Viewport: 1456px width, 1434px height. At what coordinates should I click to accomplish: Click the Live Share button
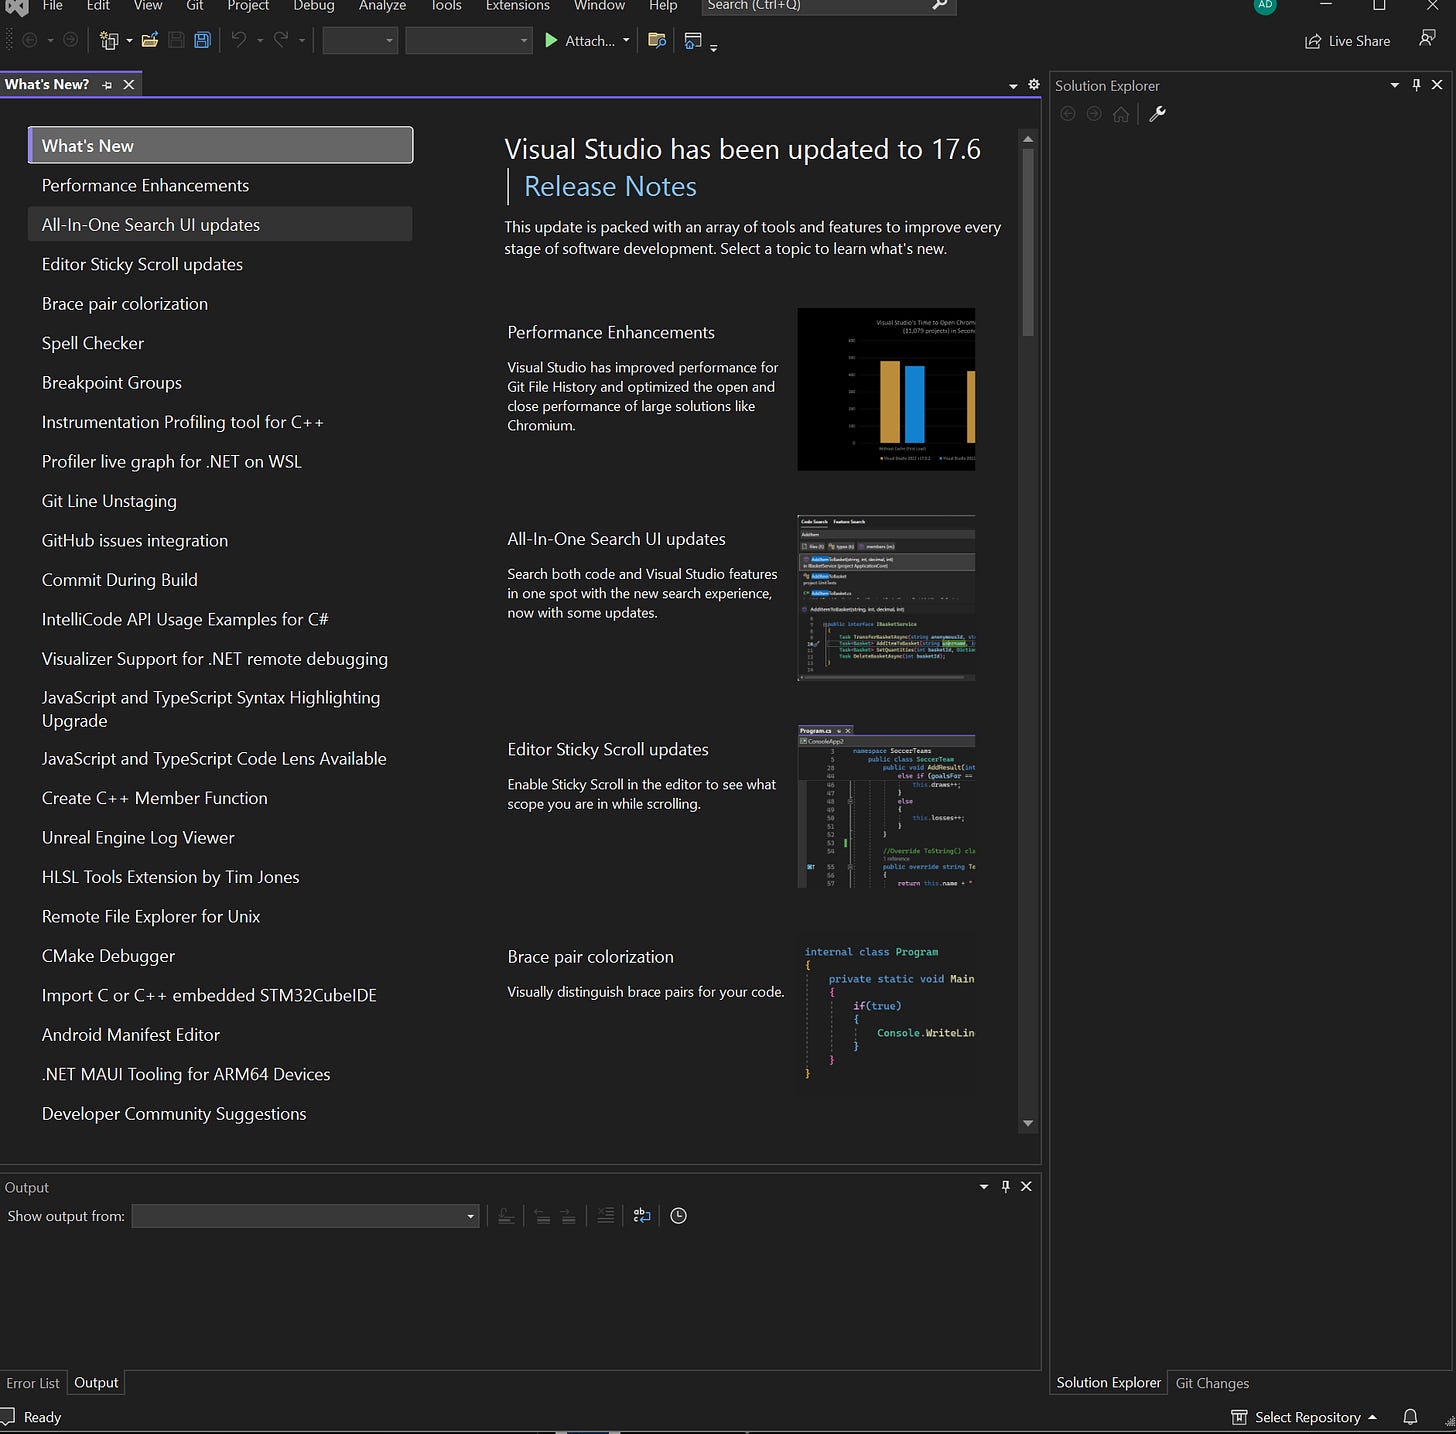(1347, 41)
